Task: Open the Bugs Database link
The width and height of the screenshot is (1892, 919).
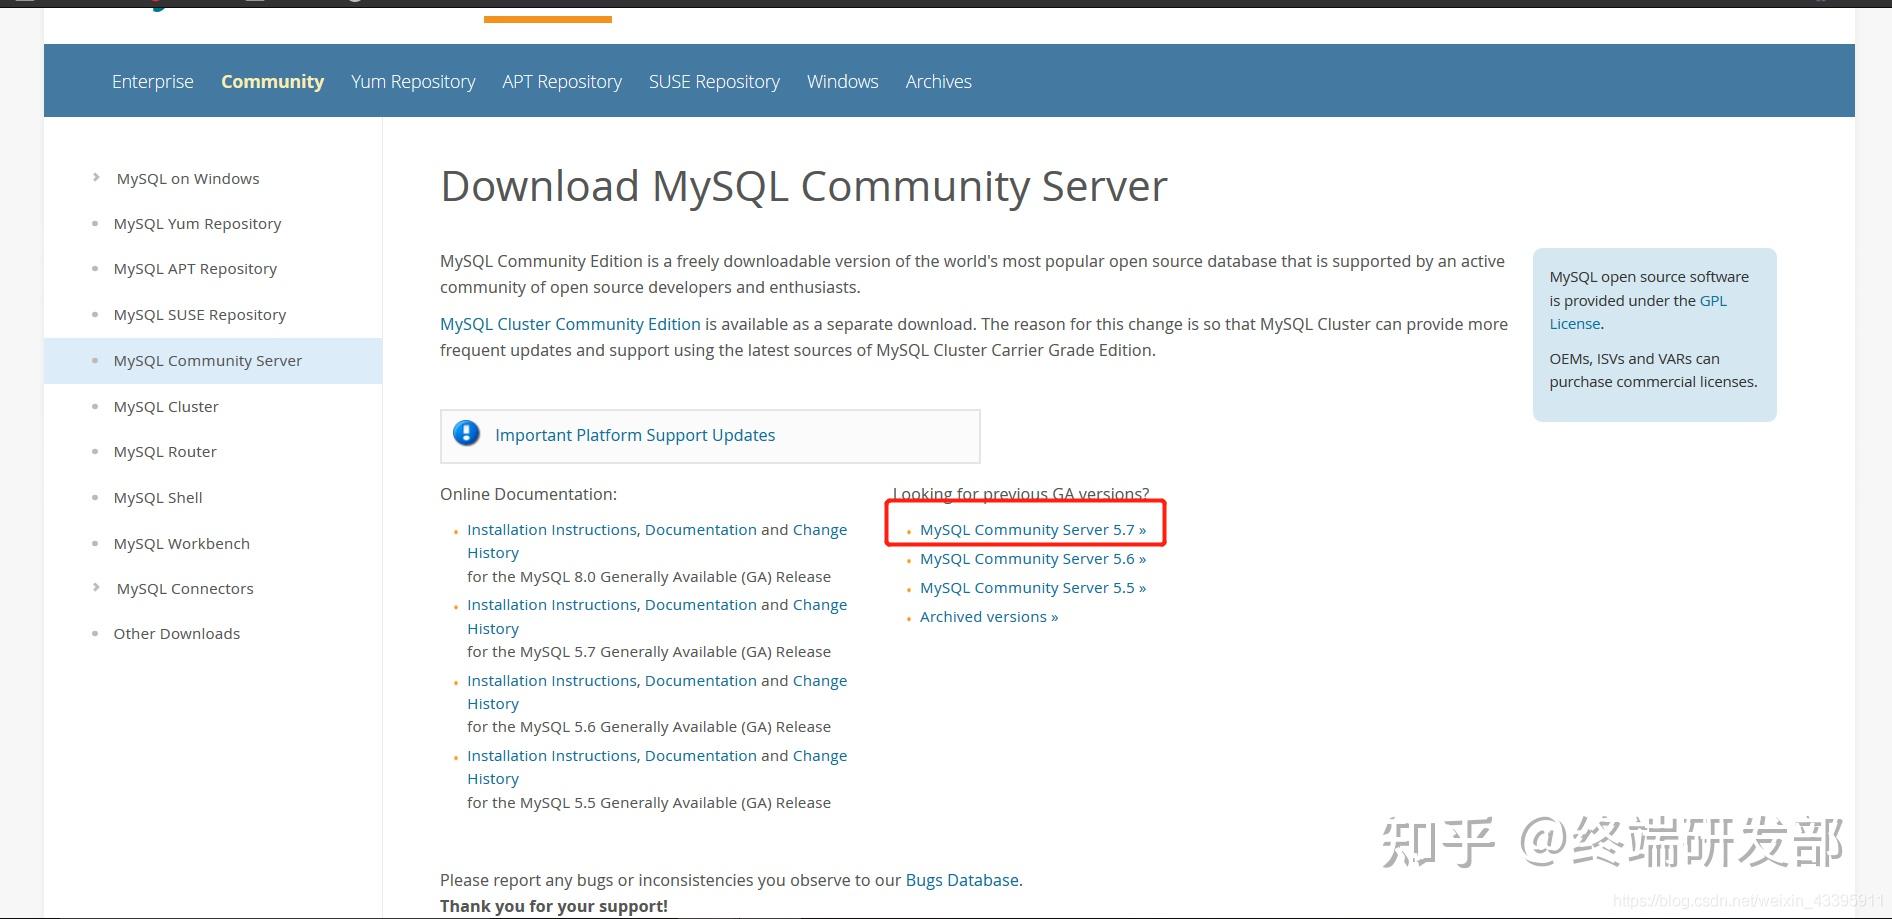Action: [x=961, y=879]
